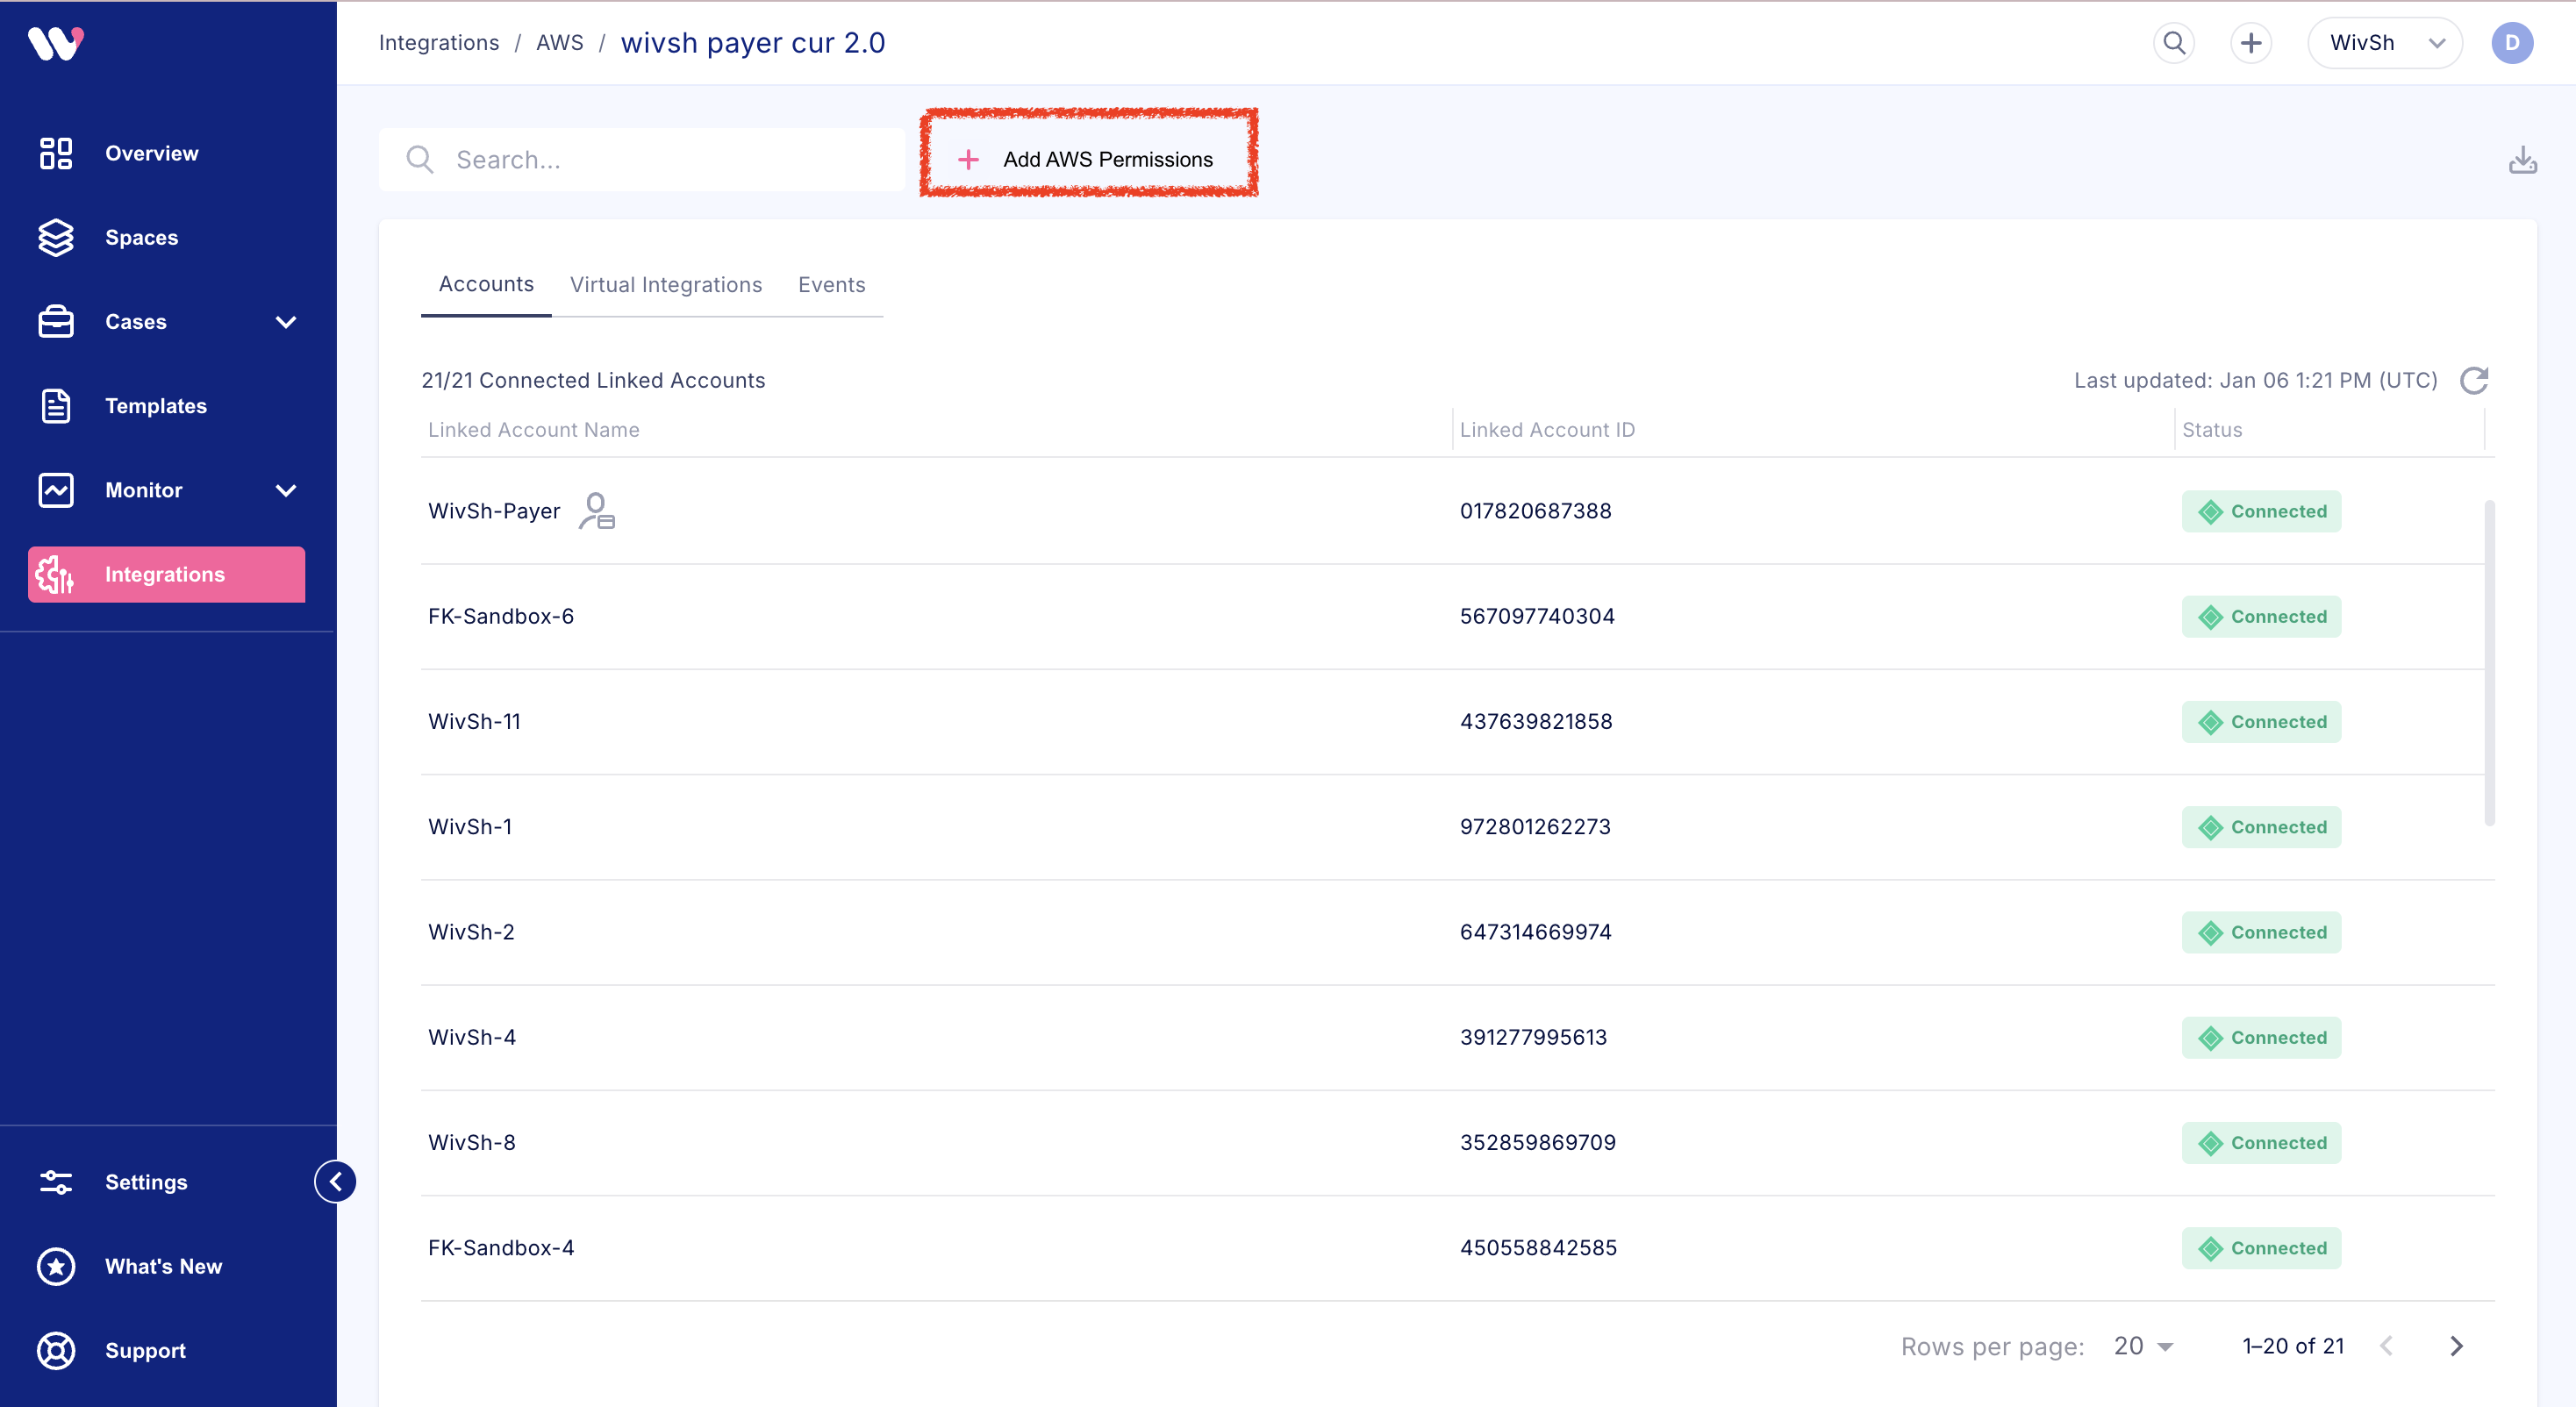The height and width of the screenshot is (1407, 2576).
Task: Change rows per page dropdown
Action: click(x=2143, y=1346)
